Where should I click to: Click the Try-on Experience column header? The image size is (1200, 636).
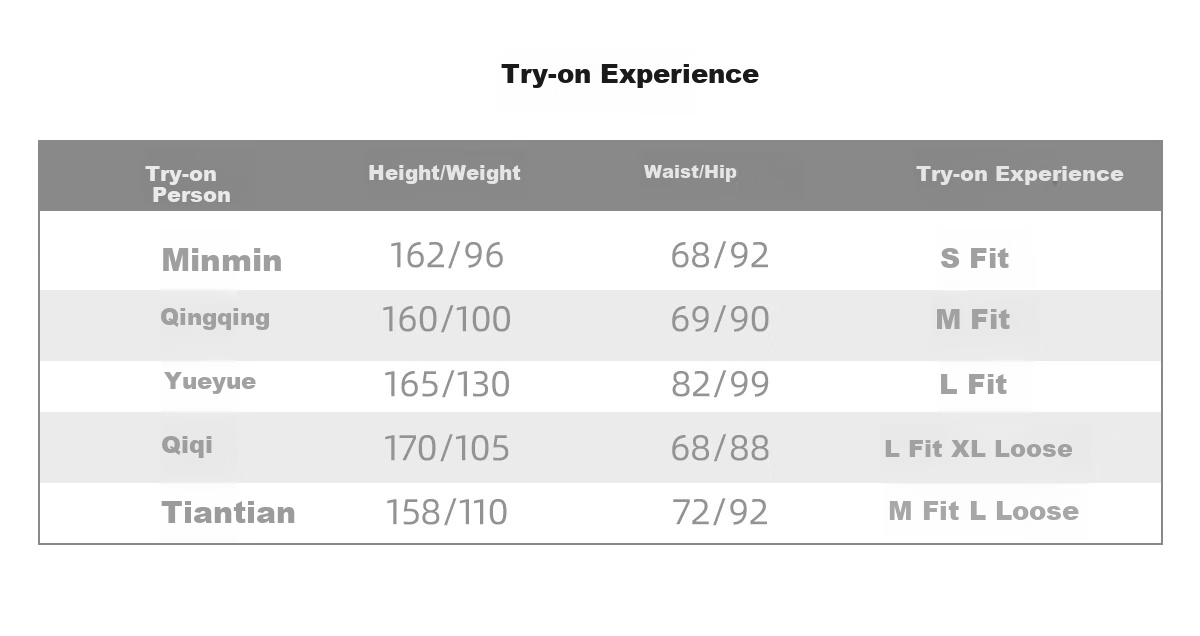click(1019, 174)
